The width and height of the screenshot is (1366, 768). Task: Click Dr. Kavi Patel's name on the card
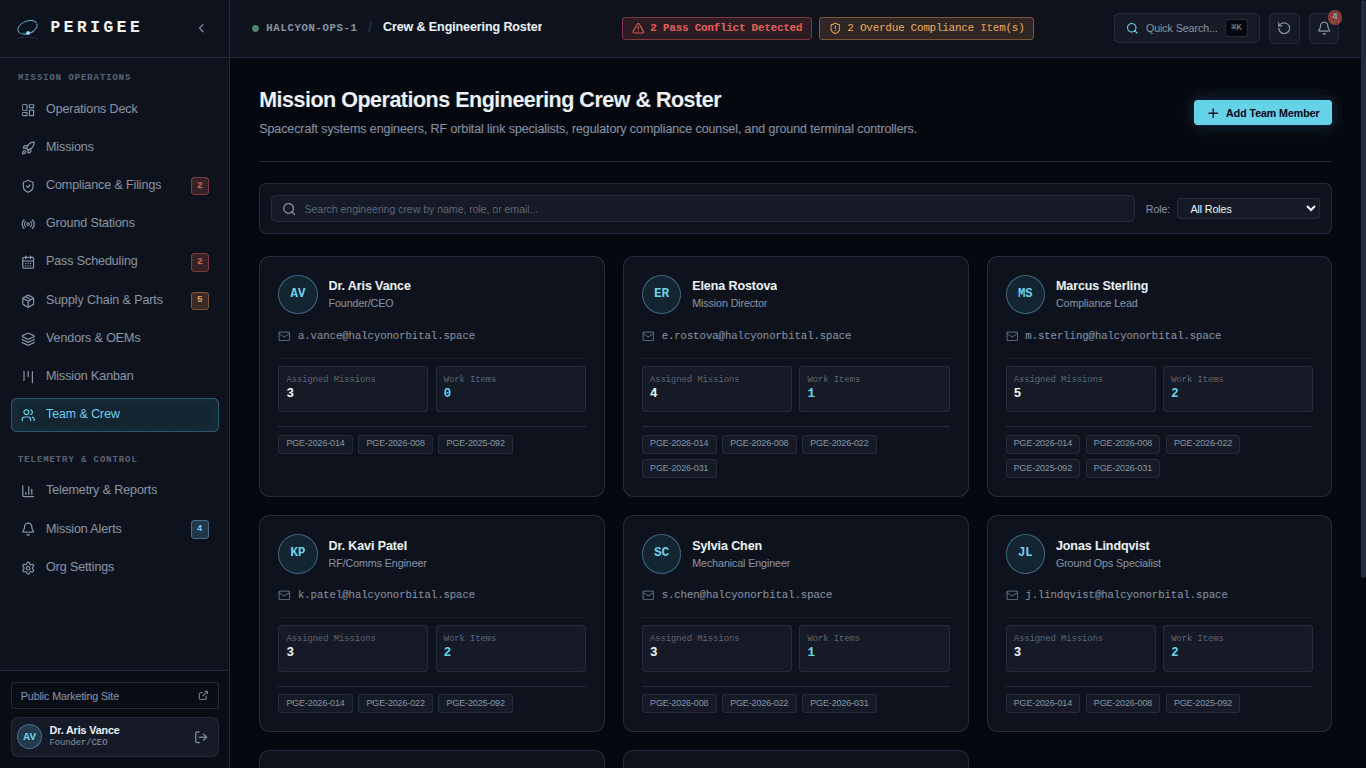(368, 546)
